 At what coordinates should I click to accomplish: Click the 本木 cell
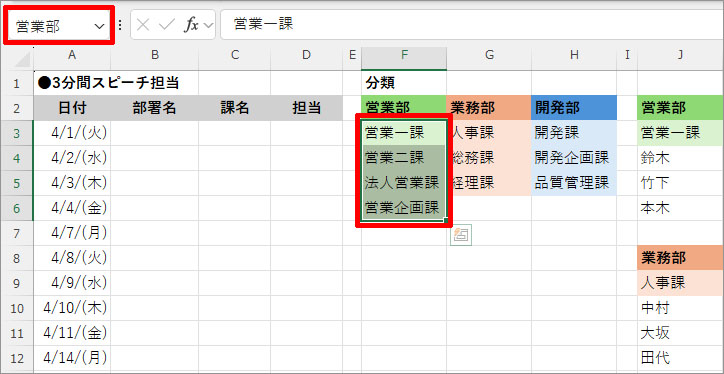point(681,208)
